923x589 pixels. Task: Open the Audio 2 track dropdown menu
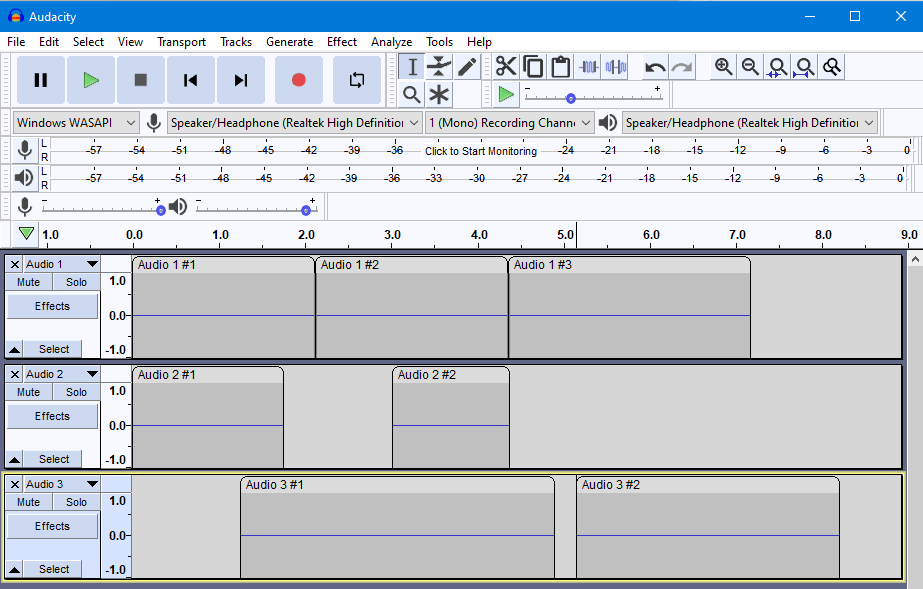tap(61, 374)
